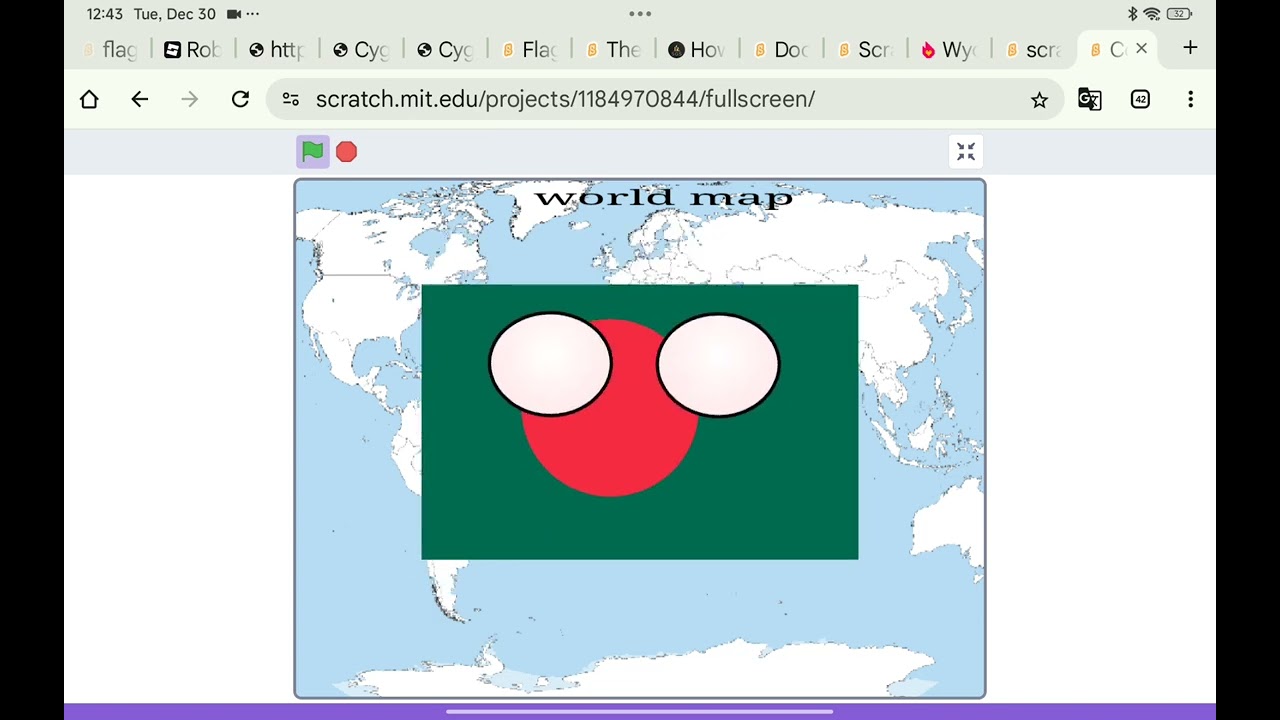Image resolution: width=1280 pixels, height=720 pixels.
Task: Tap the three-dot multitasking indicator at top
Action: click(640, 14)
